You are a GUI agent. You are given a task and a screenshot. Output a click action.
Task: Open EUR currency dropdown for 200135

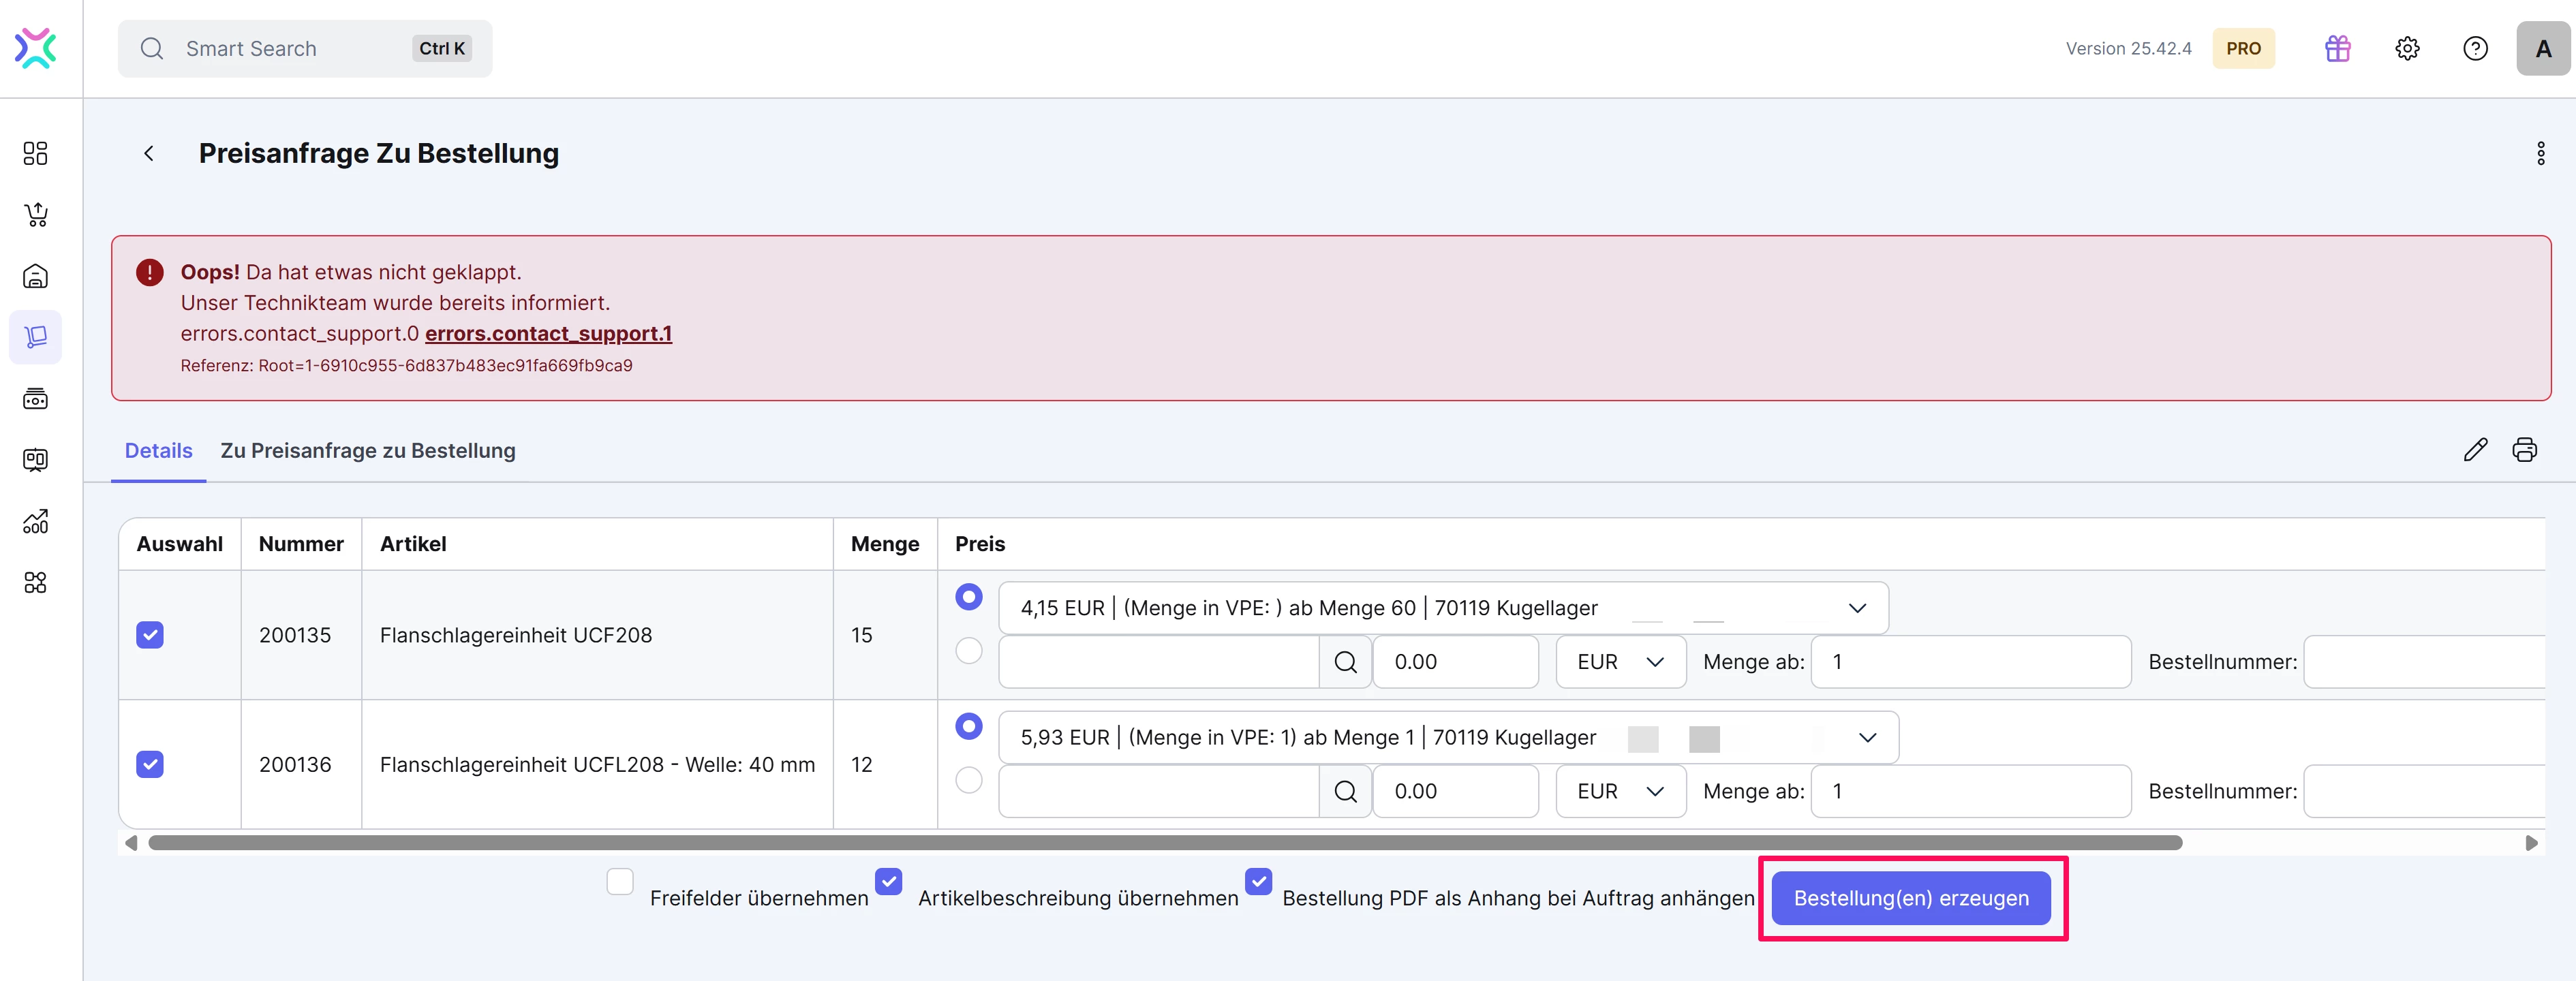point(1620,662)
